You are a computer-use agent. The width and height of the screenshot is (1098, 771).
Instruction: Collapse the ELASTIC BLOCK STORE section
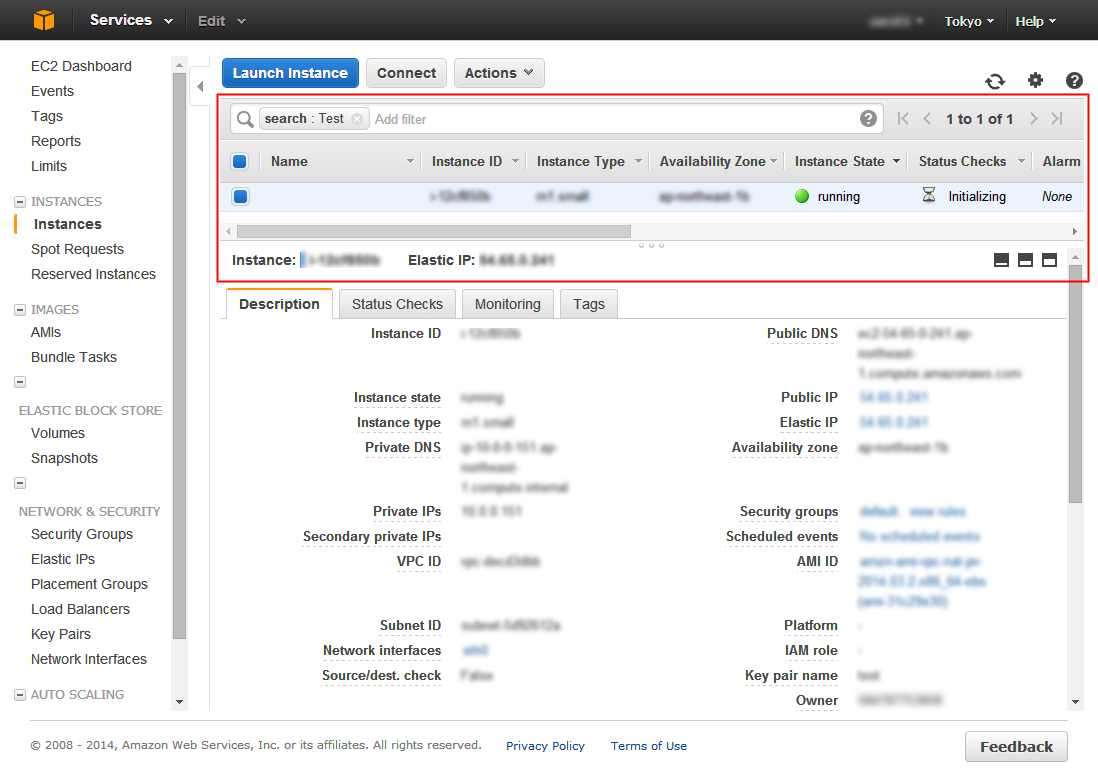click(20, 382)
